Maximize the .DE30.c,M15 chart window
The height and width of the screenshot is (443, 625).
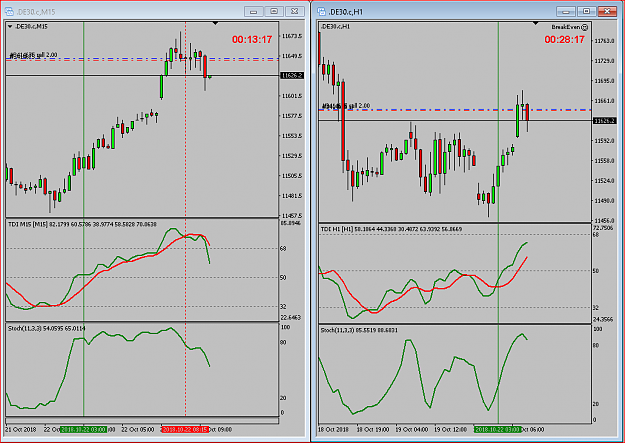point(274,12)
